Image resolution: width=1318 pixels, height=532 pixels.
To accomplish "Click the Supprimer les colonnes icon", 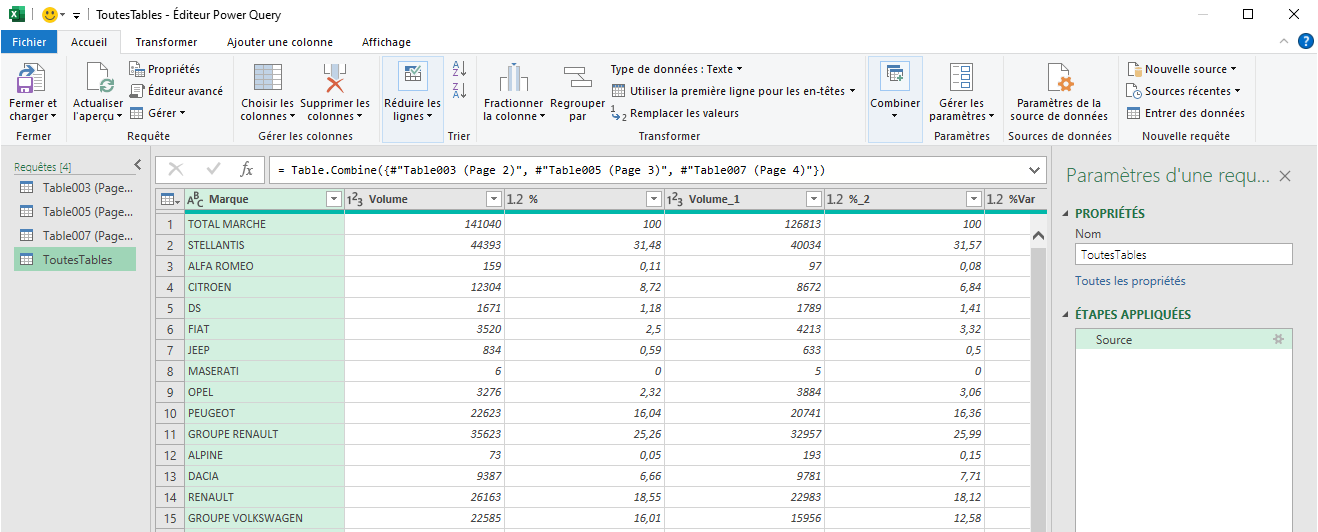I will click(x=334, y=78).
